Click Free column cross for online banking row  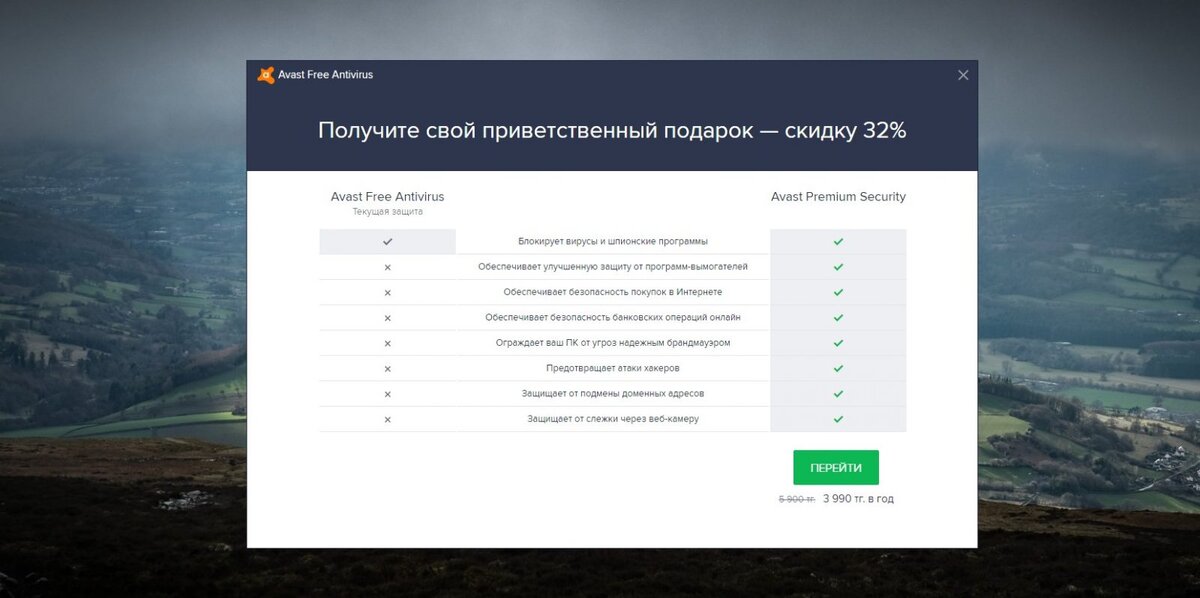(x=387, y=318)
